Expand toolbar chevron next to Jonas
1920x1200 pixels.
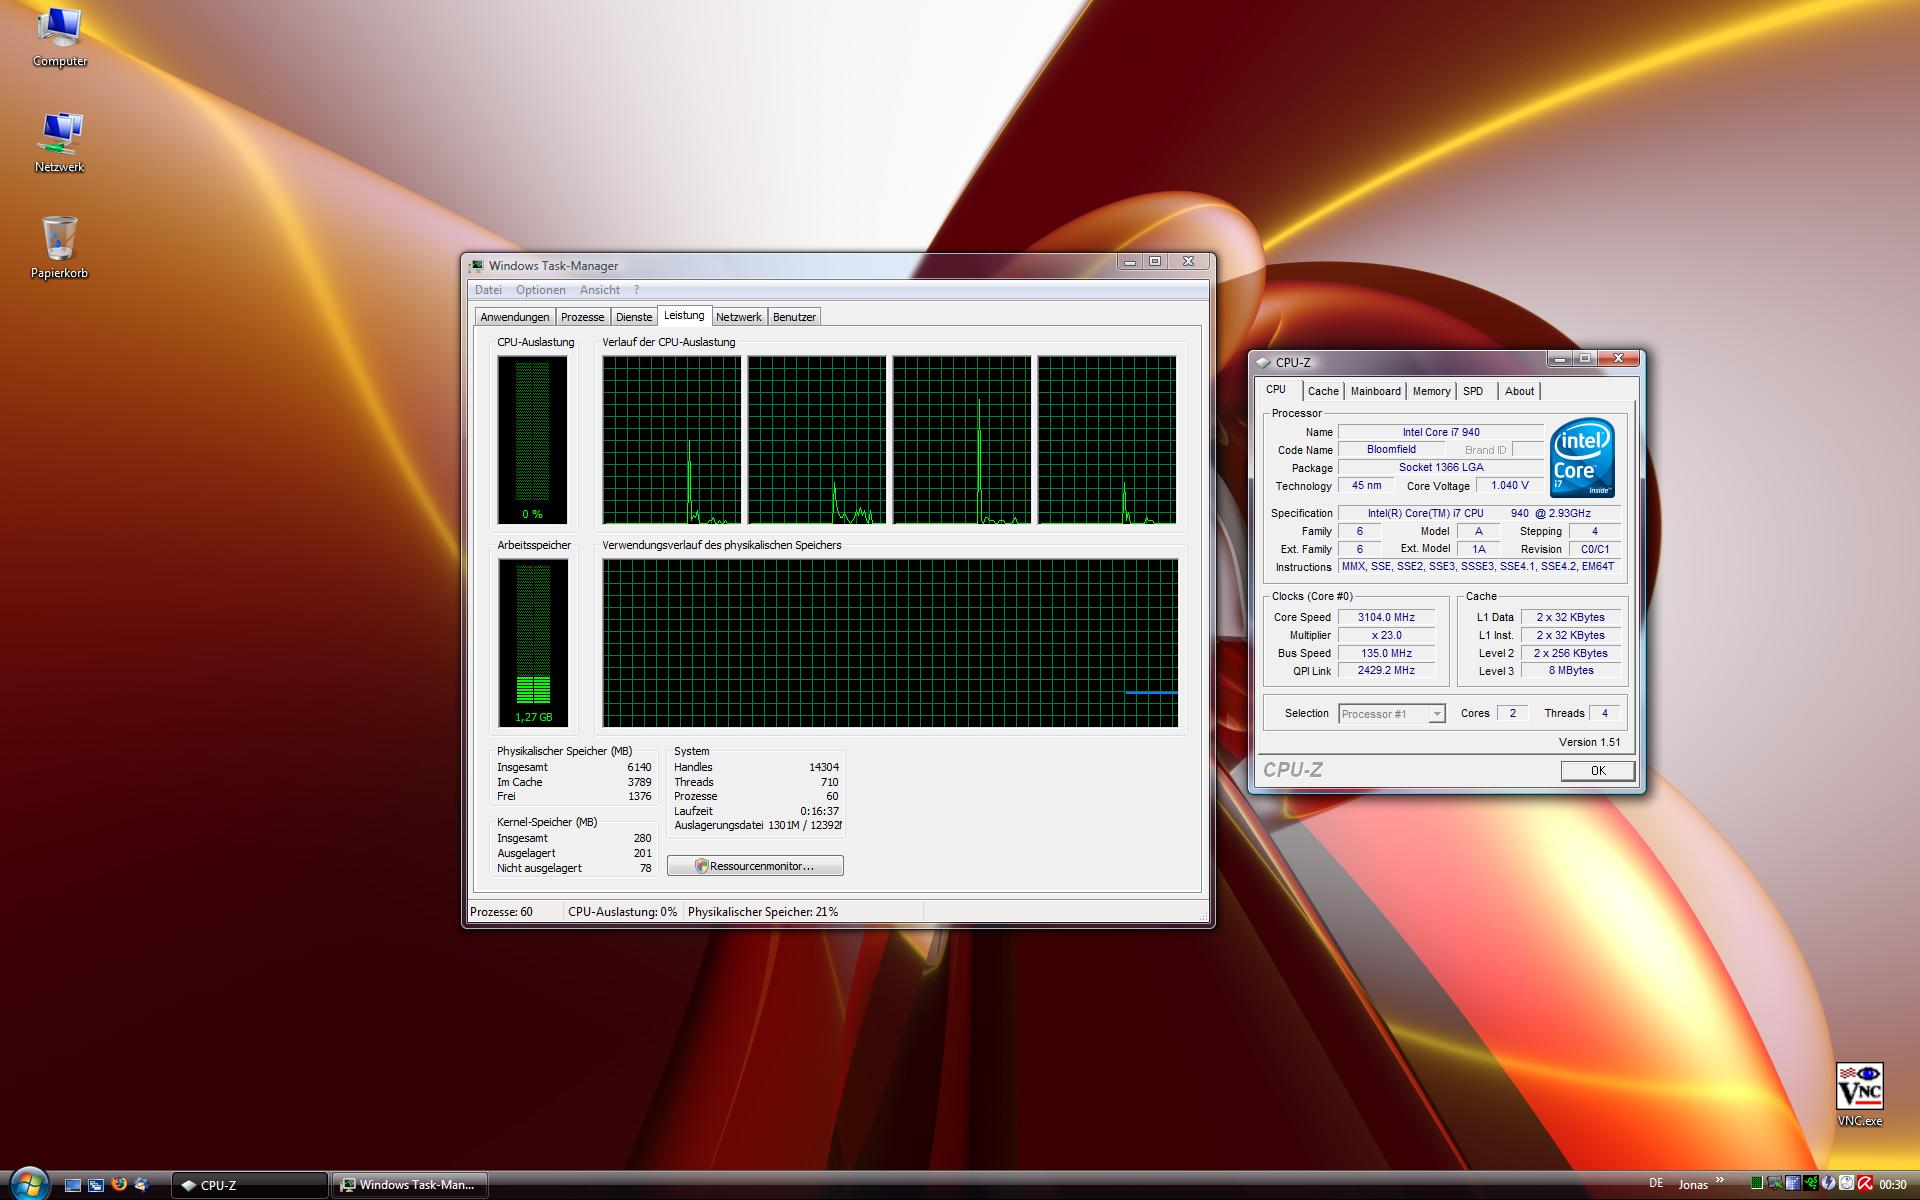1719,1180
